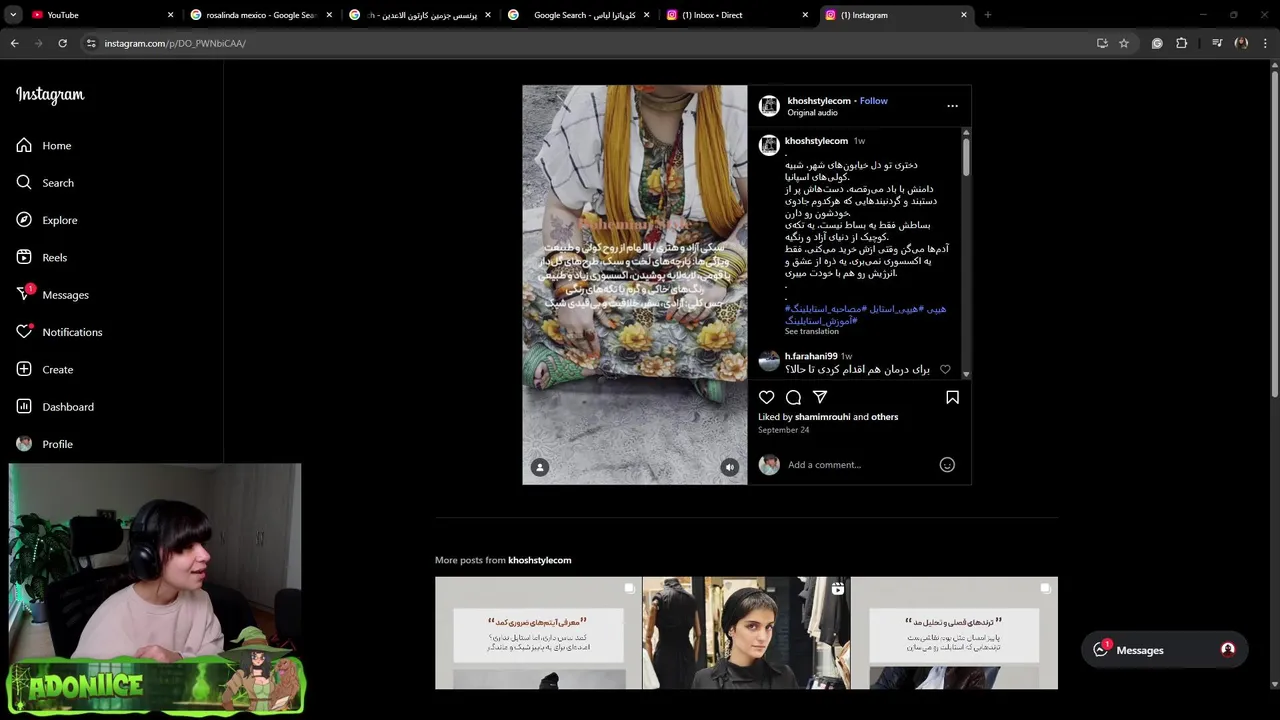Mute or unmute the video audio
This screenshot has width=1280, height=720.
pyautogui.click(x=730, y=467)
